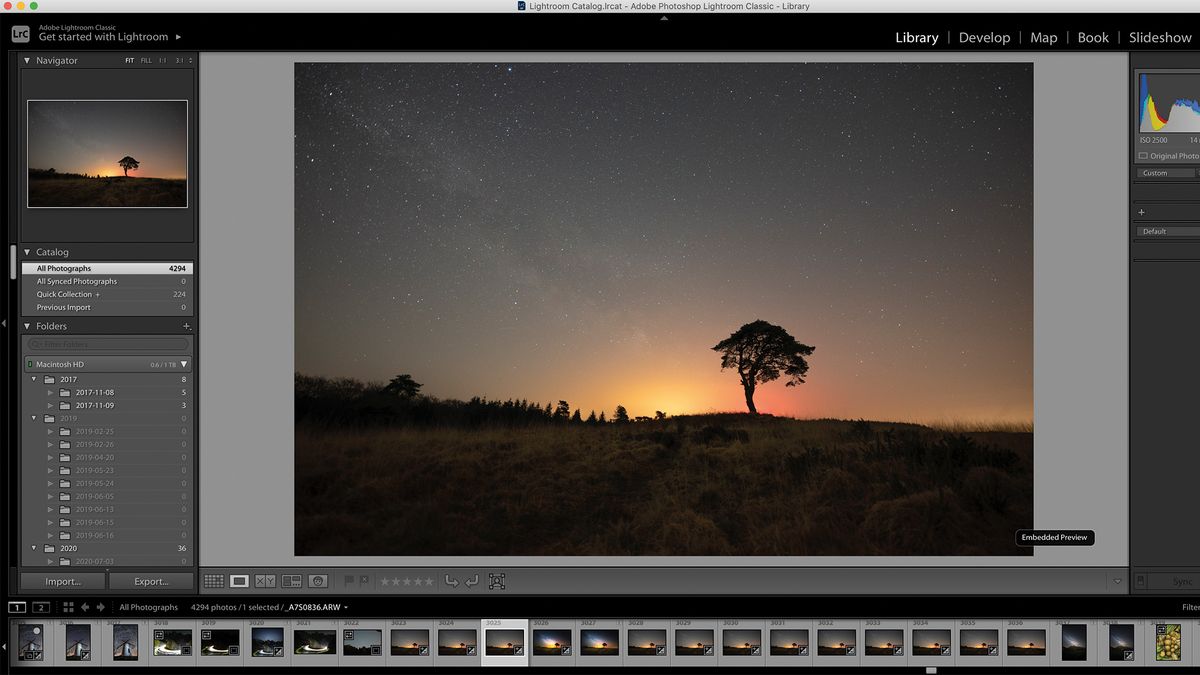Enable secondary window view 2
The width and height of the screenshot is (1200, 675).
coord(40,607)
